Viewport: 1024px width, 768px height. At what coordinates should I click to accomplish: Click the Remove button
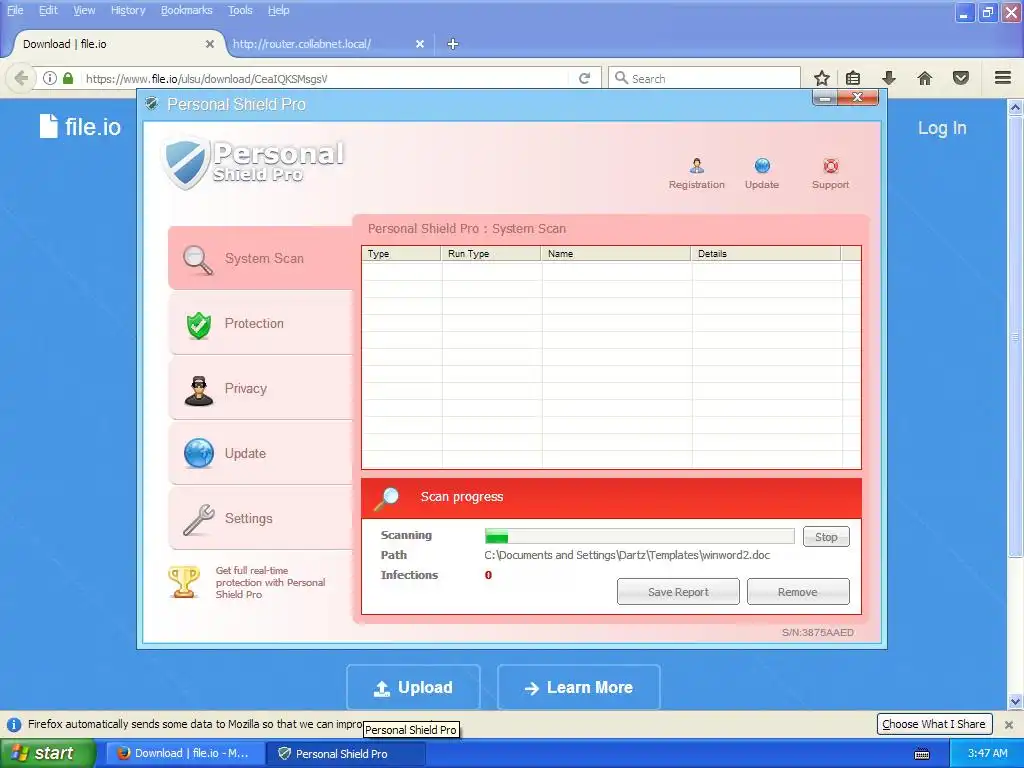pos(797,592)
